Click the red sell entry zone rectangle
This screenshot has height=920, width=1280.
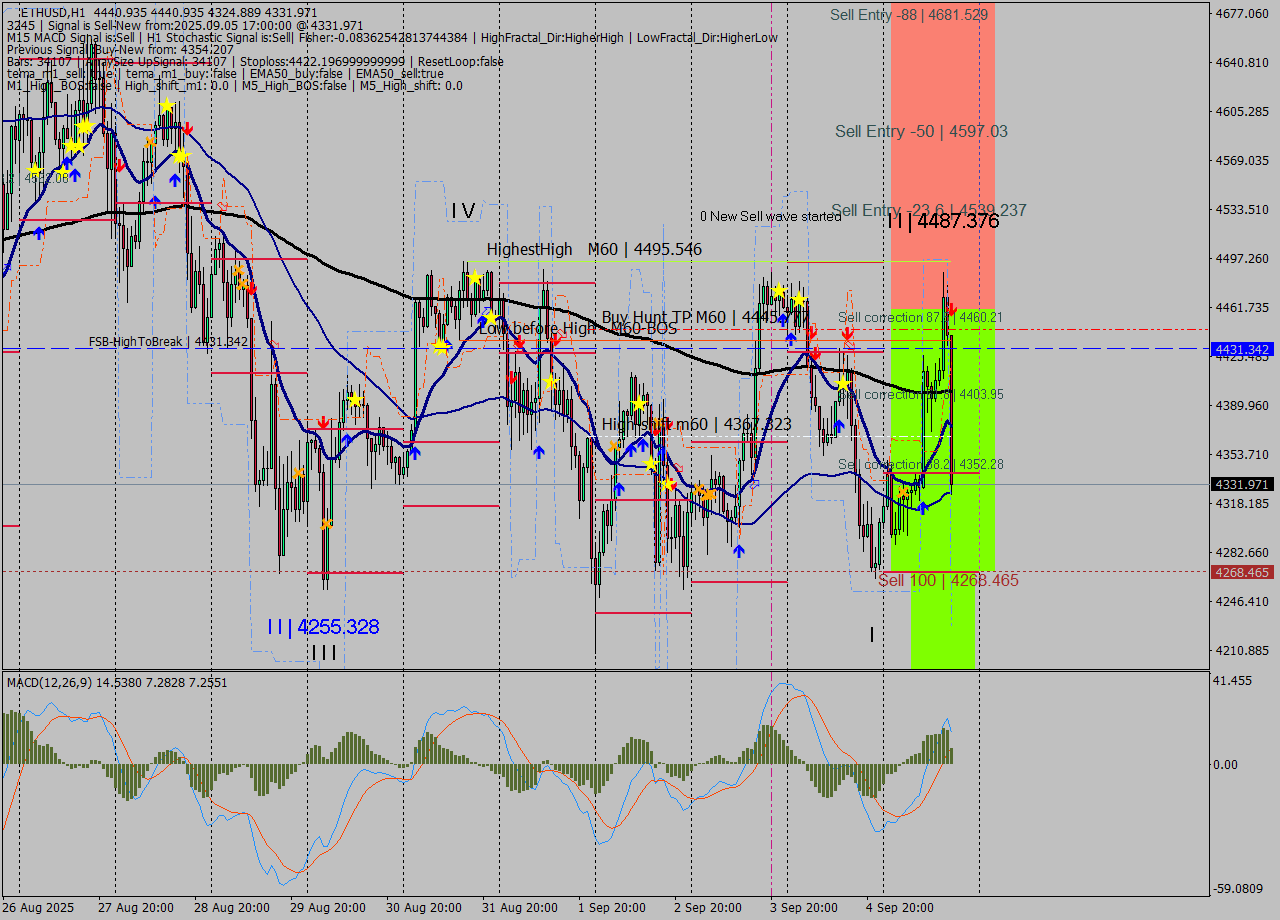click(942, 80)
